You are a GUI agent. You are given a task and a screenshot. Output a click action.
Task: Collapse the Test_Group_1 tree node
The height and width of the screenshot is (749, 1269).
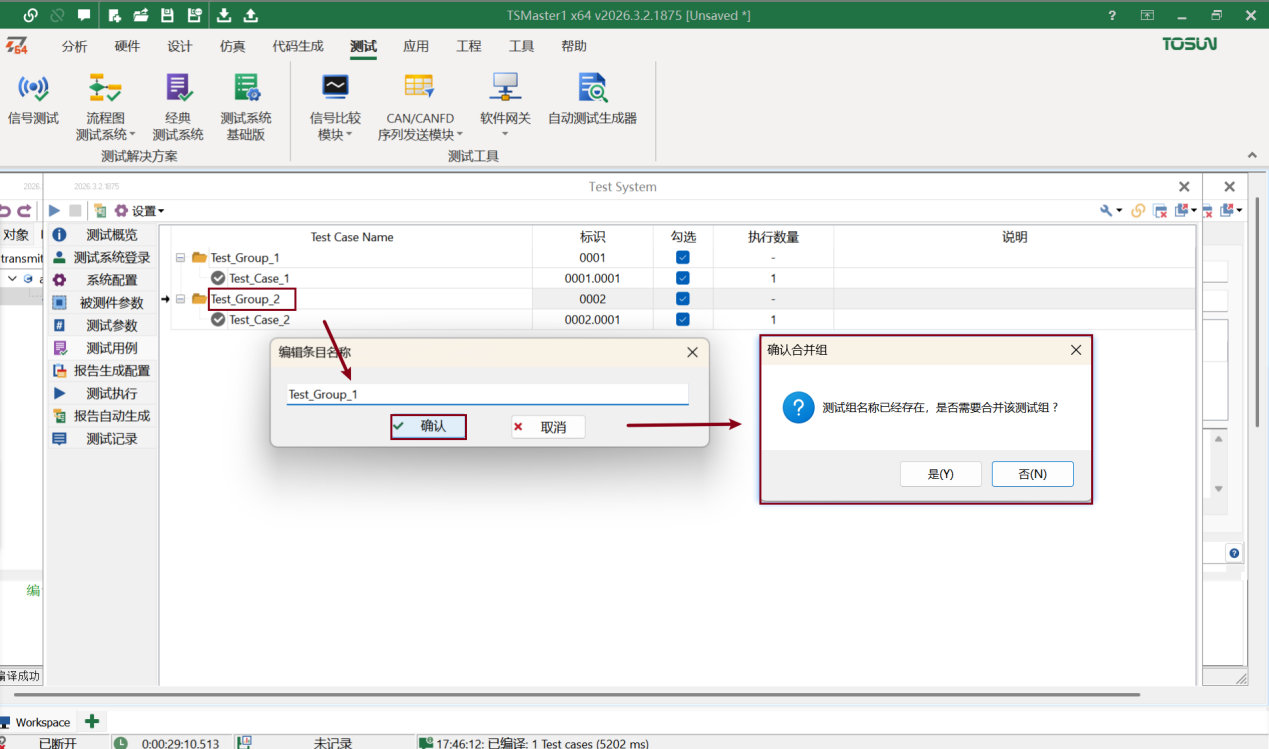click(182, 257)
